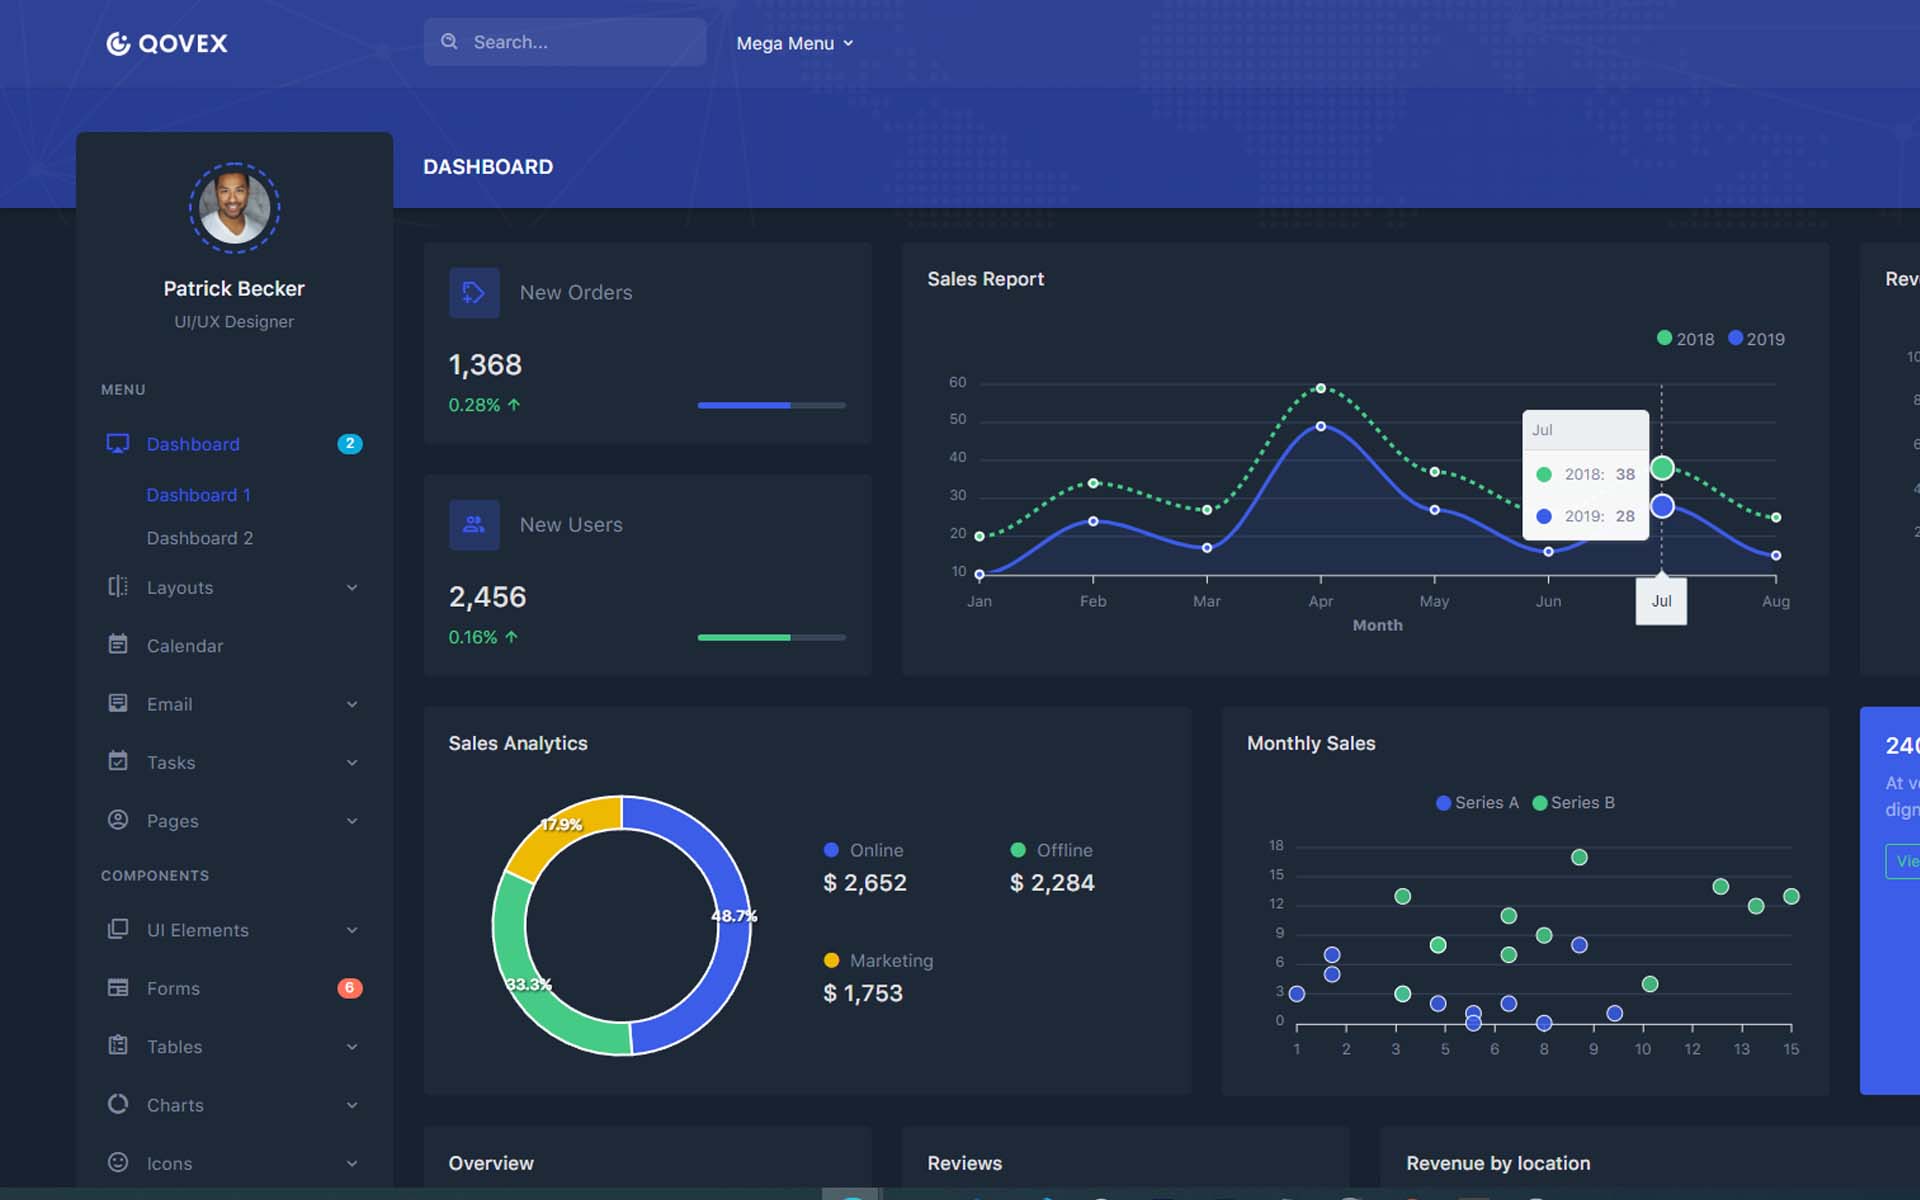Click the search magnifier icon
The width and height of the screenshot is (1920, 1200).
tap(450, 41)
